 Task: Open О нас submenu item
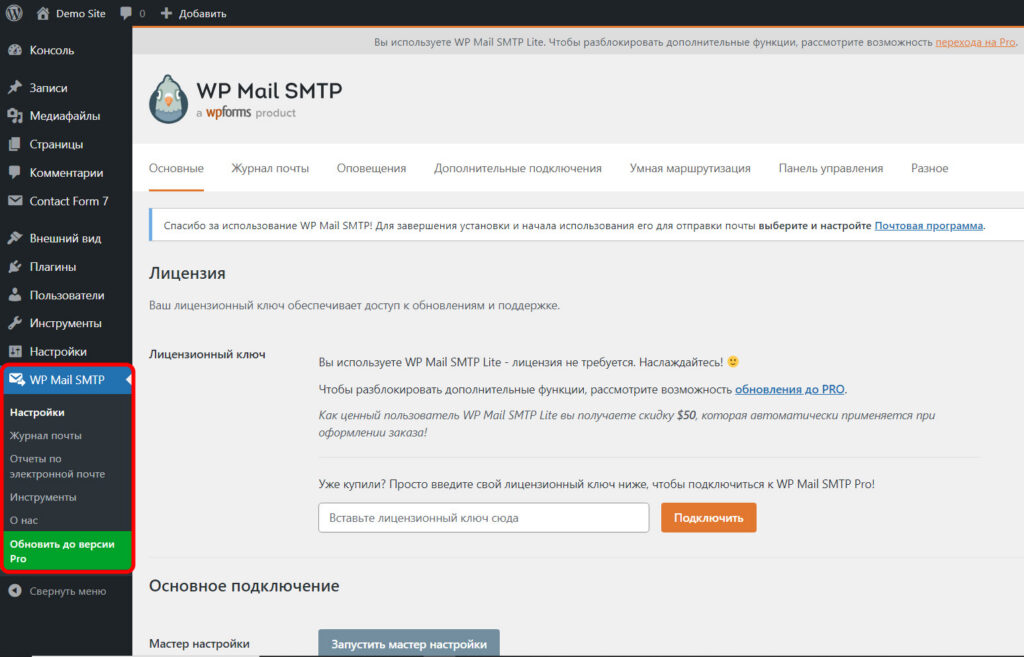(24, 521)
